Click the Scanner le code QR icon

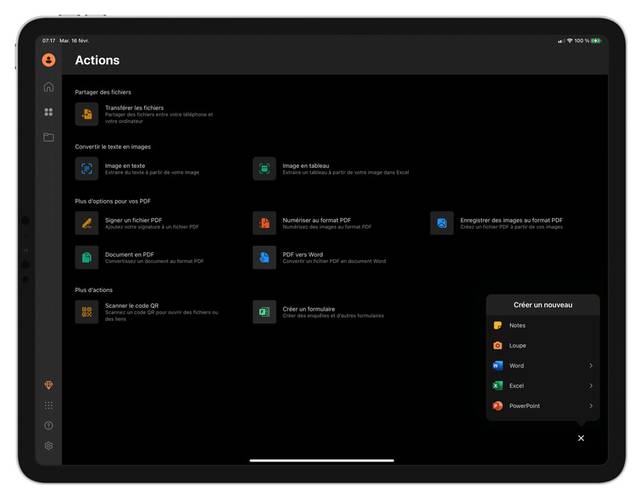87,312
